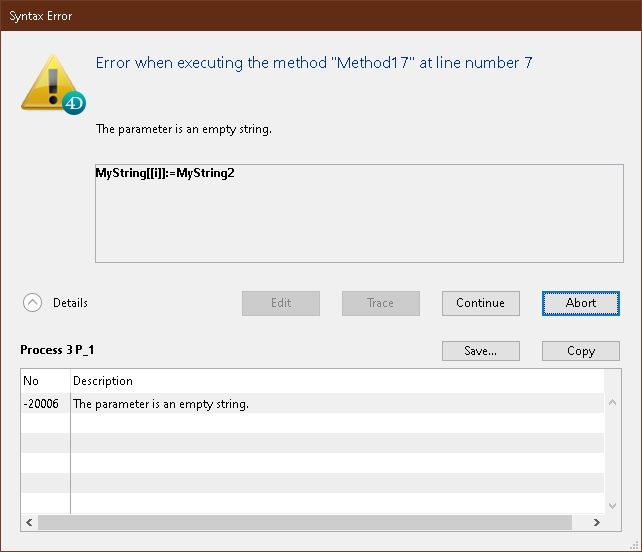Select the empty string description in error list

pos(161,404)
